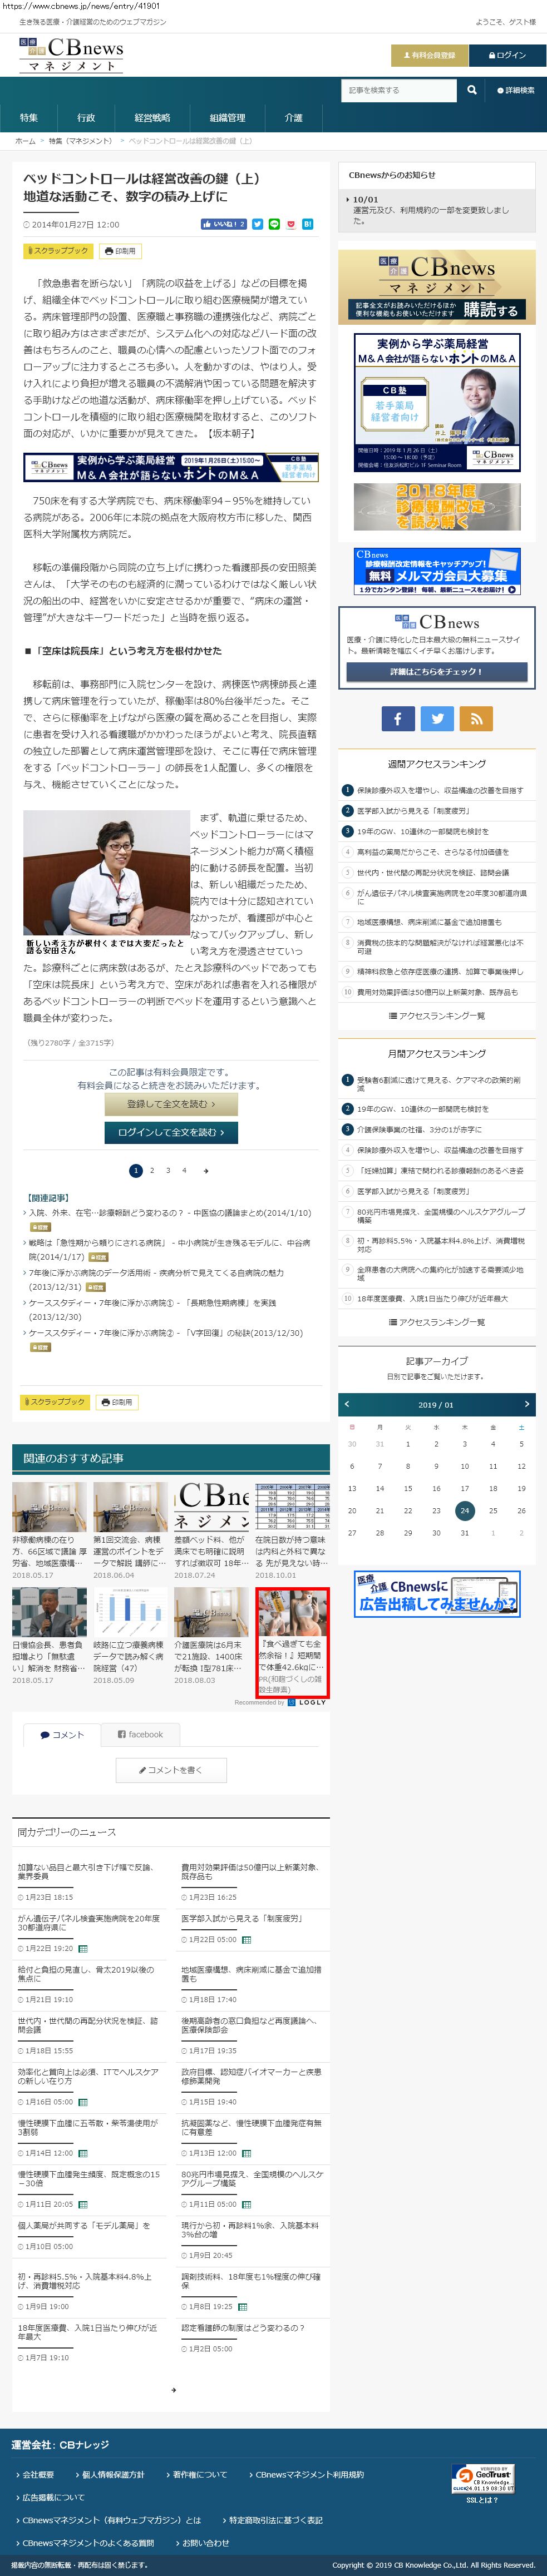
Task: Click next-page arrow under category news
Action: coord(173,2390)
